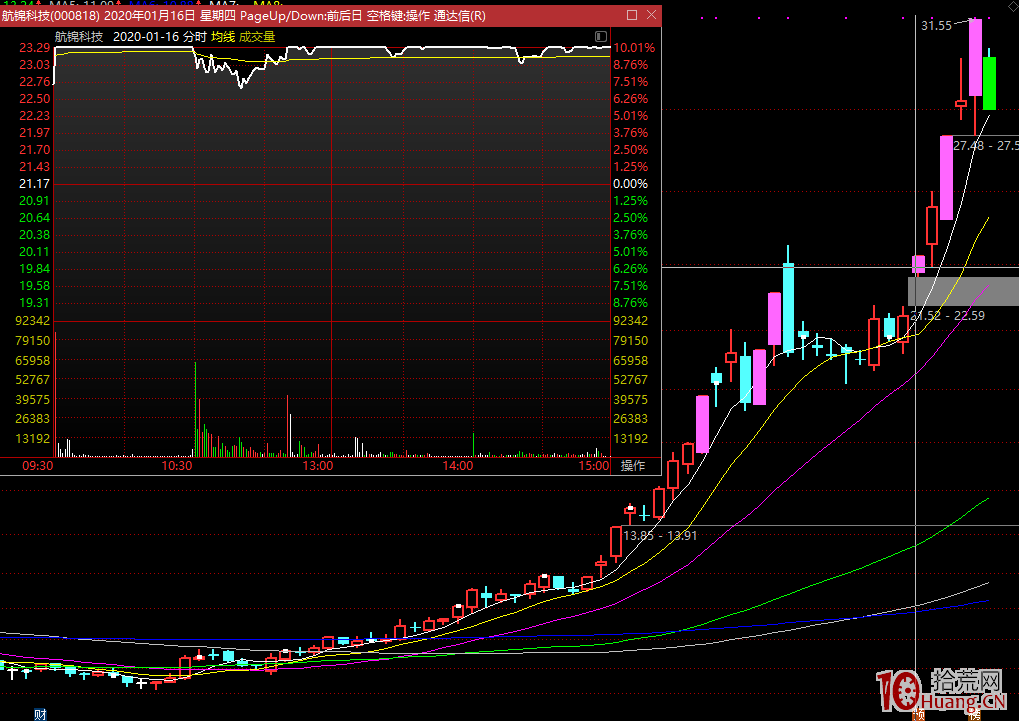Select the 成交量 label in the header
1019x721 pixels.
click(x=257, y=36)
